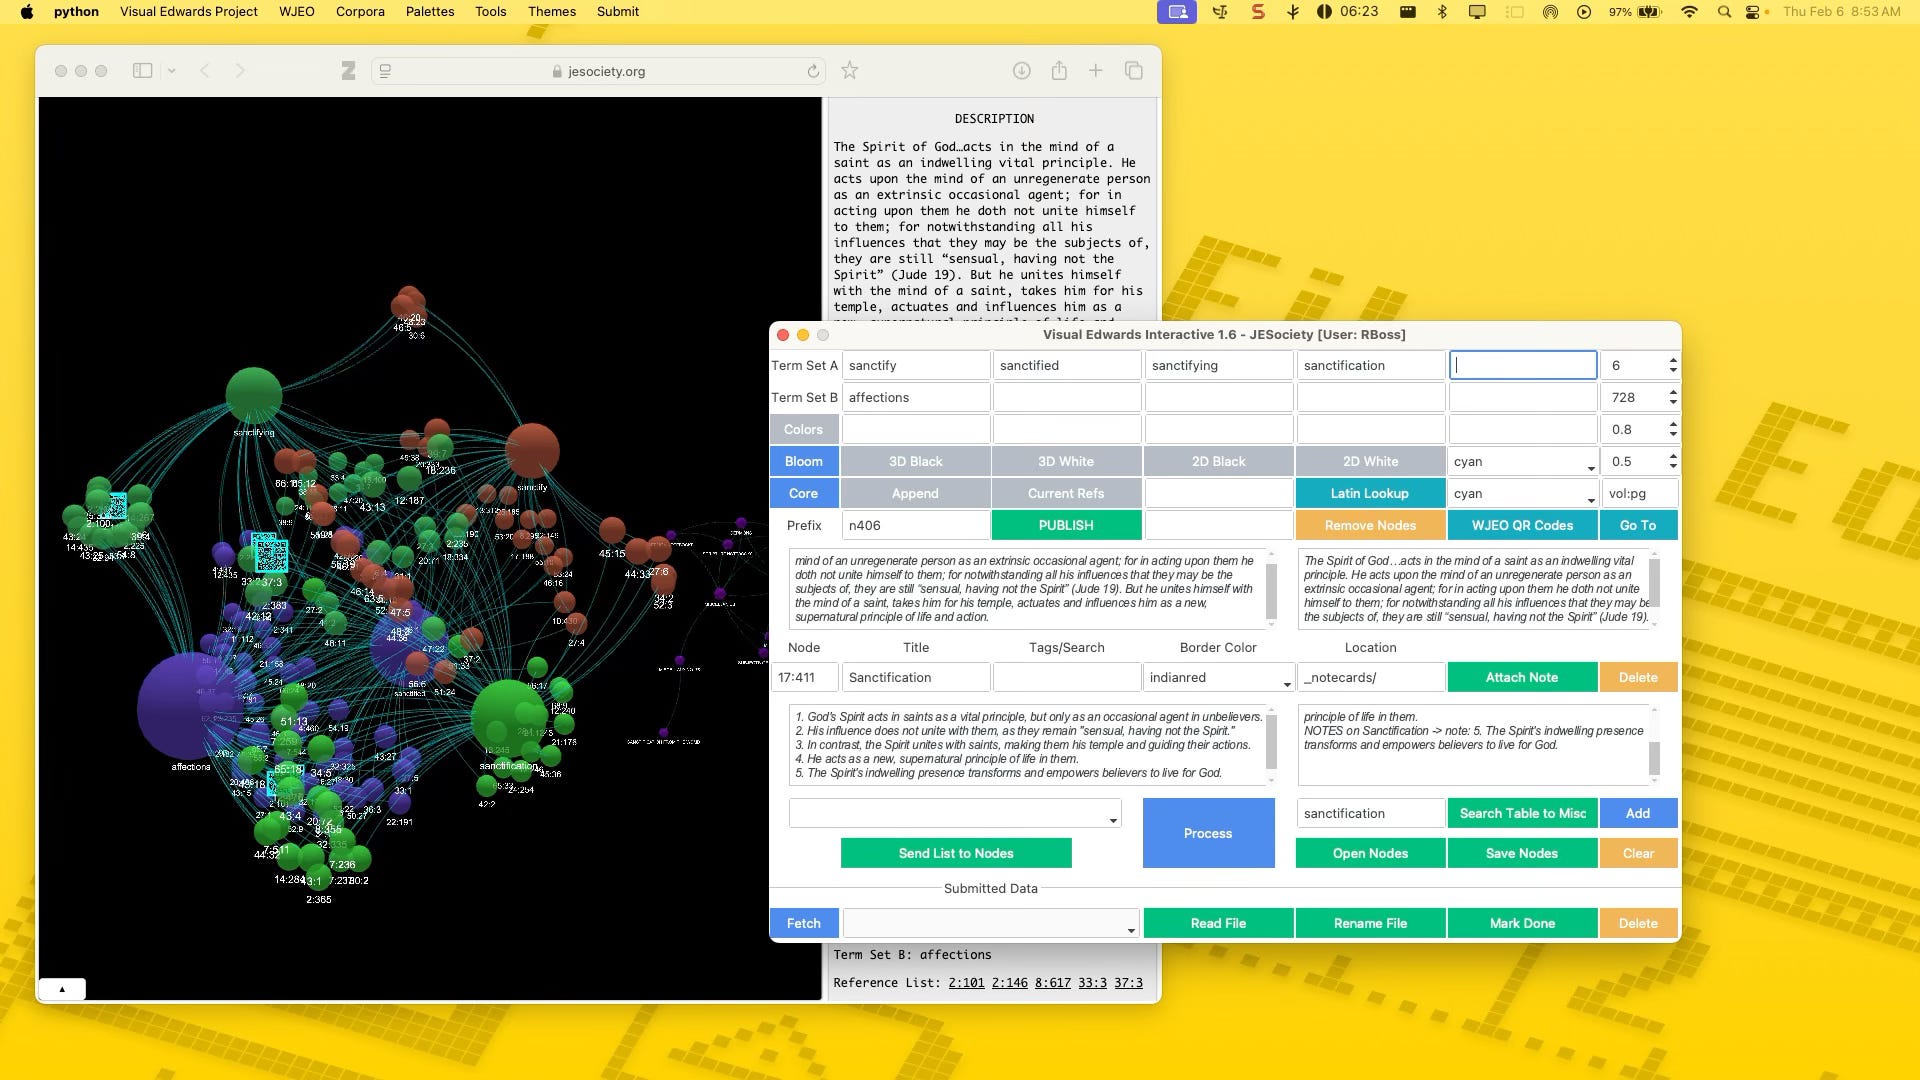Open the WJEO menu
Image resolution: width=1920 pixels, height=1080 pixels.
pyautogui.click(x=296, y=12)
